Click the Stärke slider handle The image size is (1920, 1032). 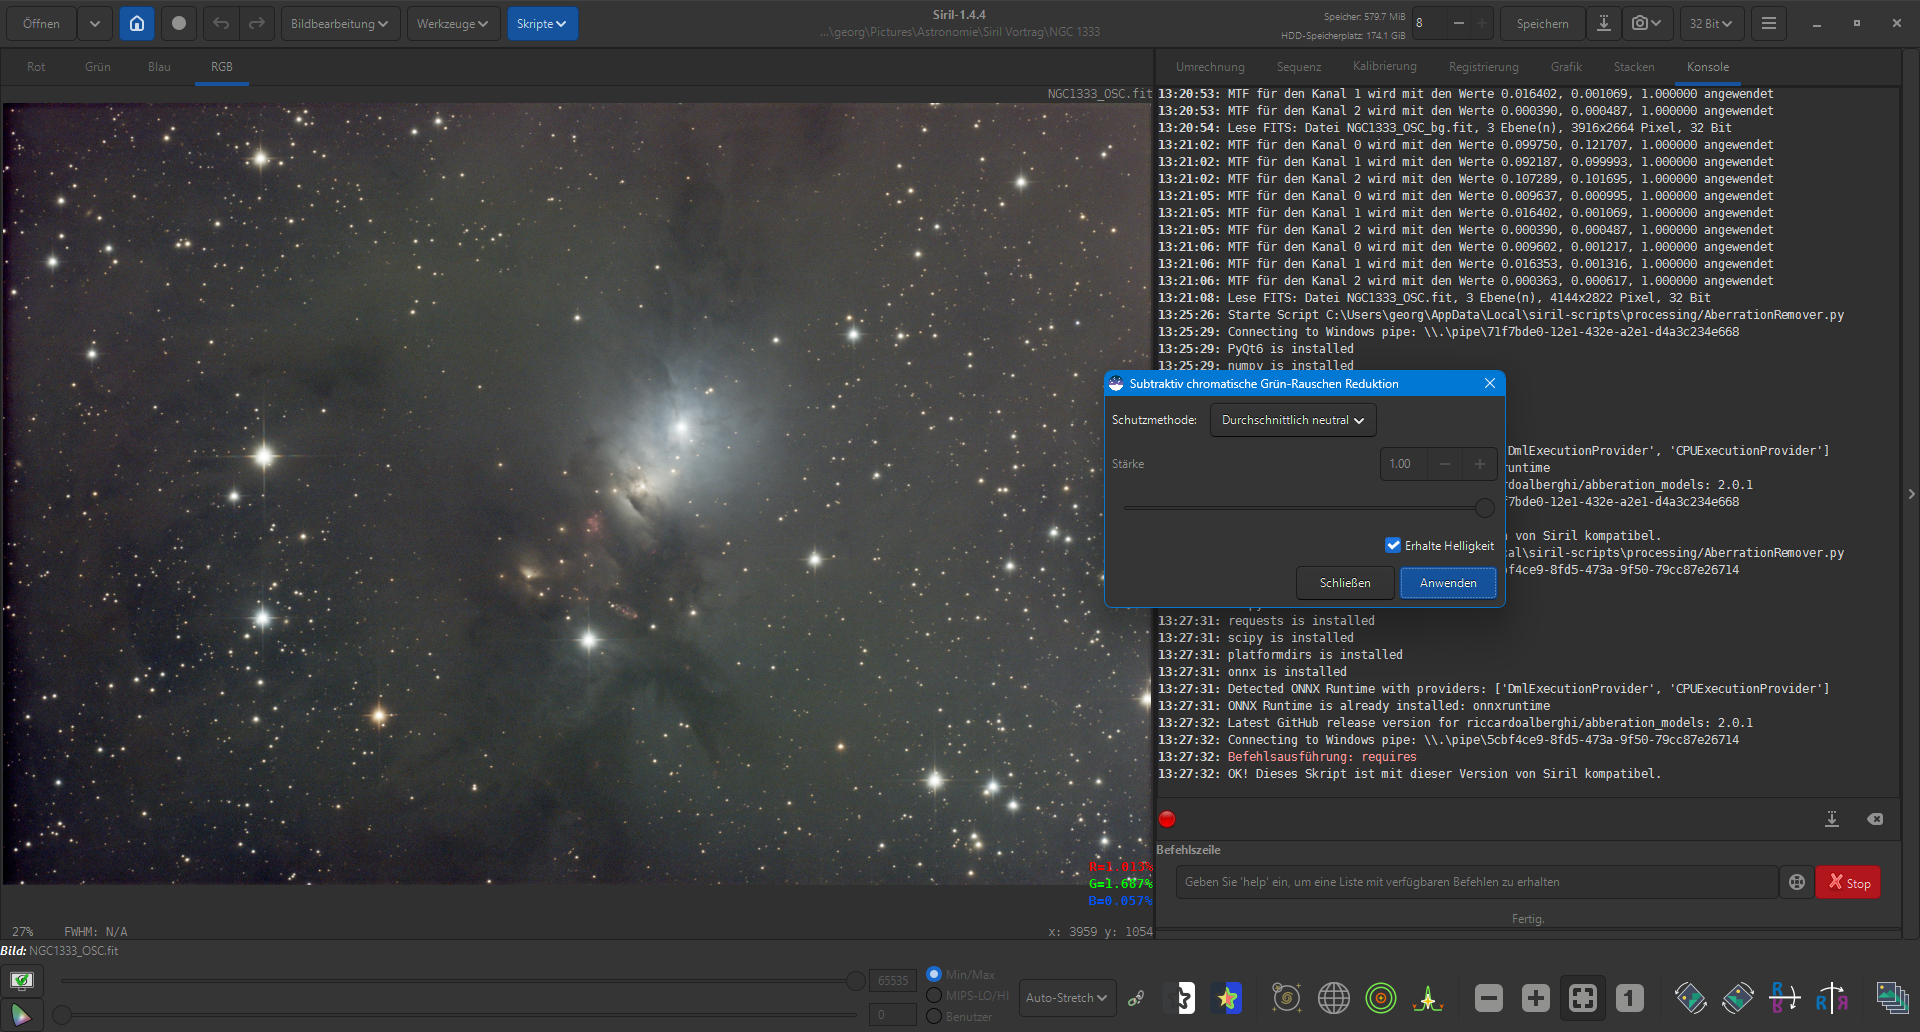pyautogui.click(x=1485, y=508)
